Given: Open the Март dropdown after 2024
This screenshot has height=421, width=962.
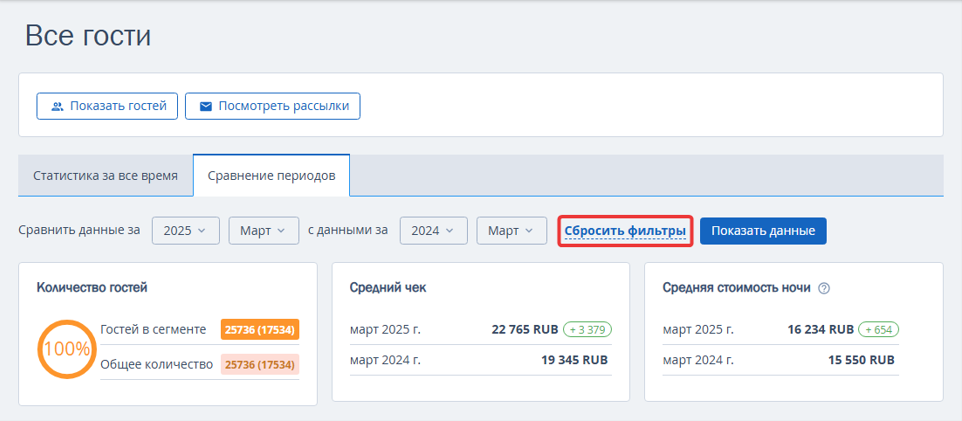Looking at the screenshot, I should click(x=512, y=231).
